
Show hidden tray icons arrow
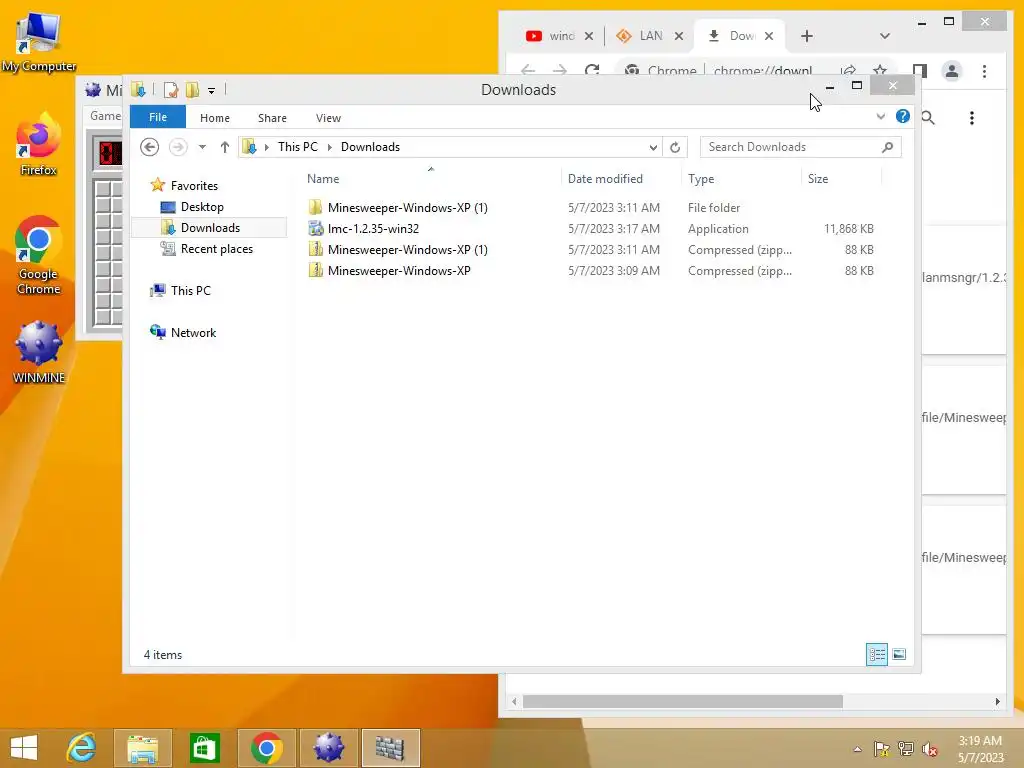[x=857, y=749]
